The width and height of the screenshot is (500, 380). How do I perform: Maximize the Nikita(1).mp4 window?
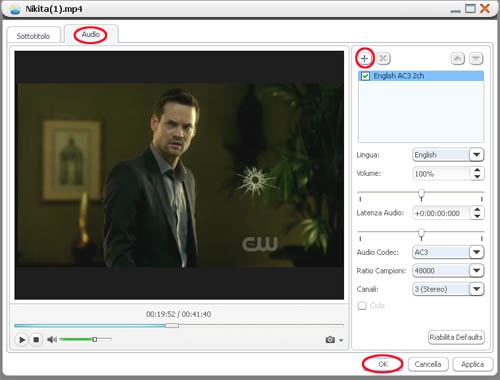pyautogui.click(x=470, y=9)
